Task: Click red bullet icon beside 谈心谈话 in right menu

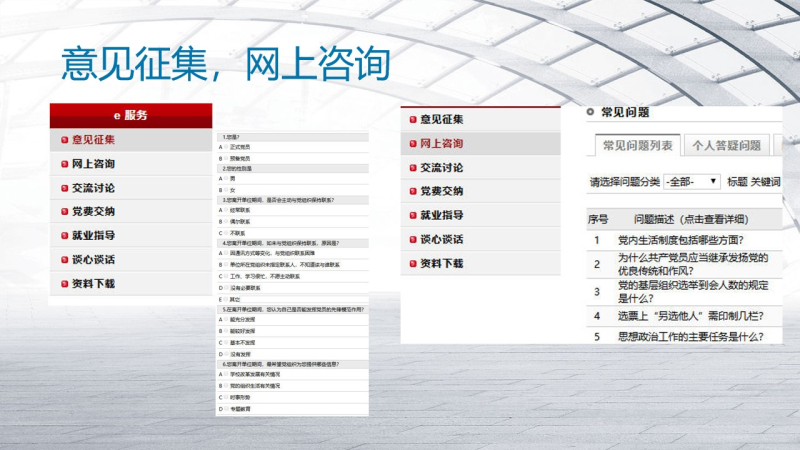Action: point(412,240)
